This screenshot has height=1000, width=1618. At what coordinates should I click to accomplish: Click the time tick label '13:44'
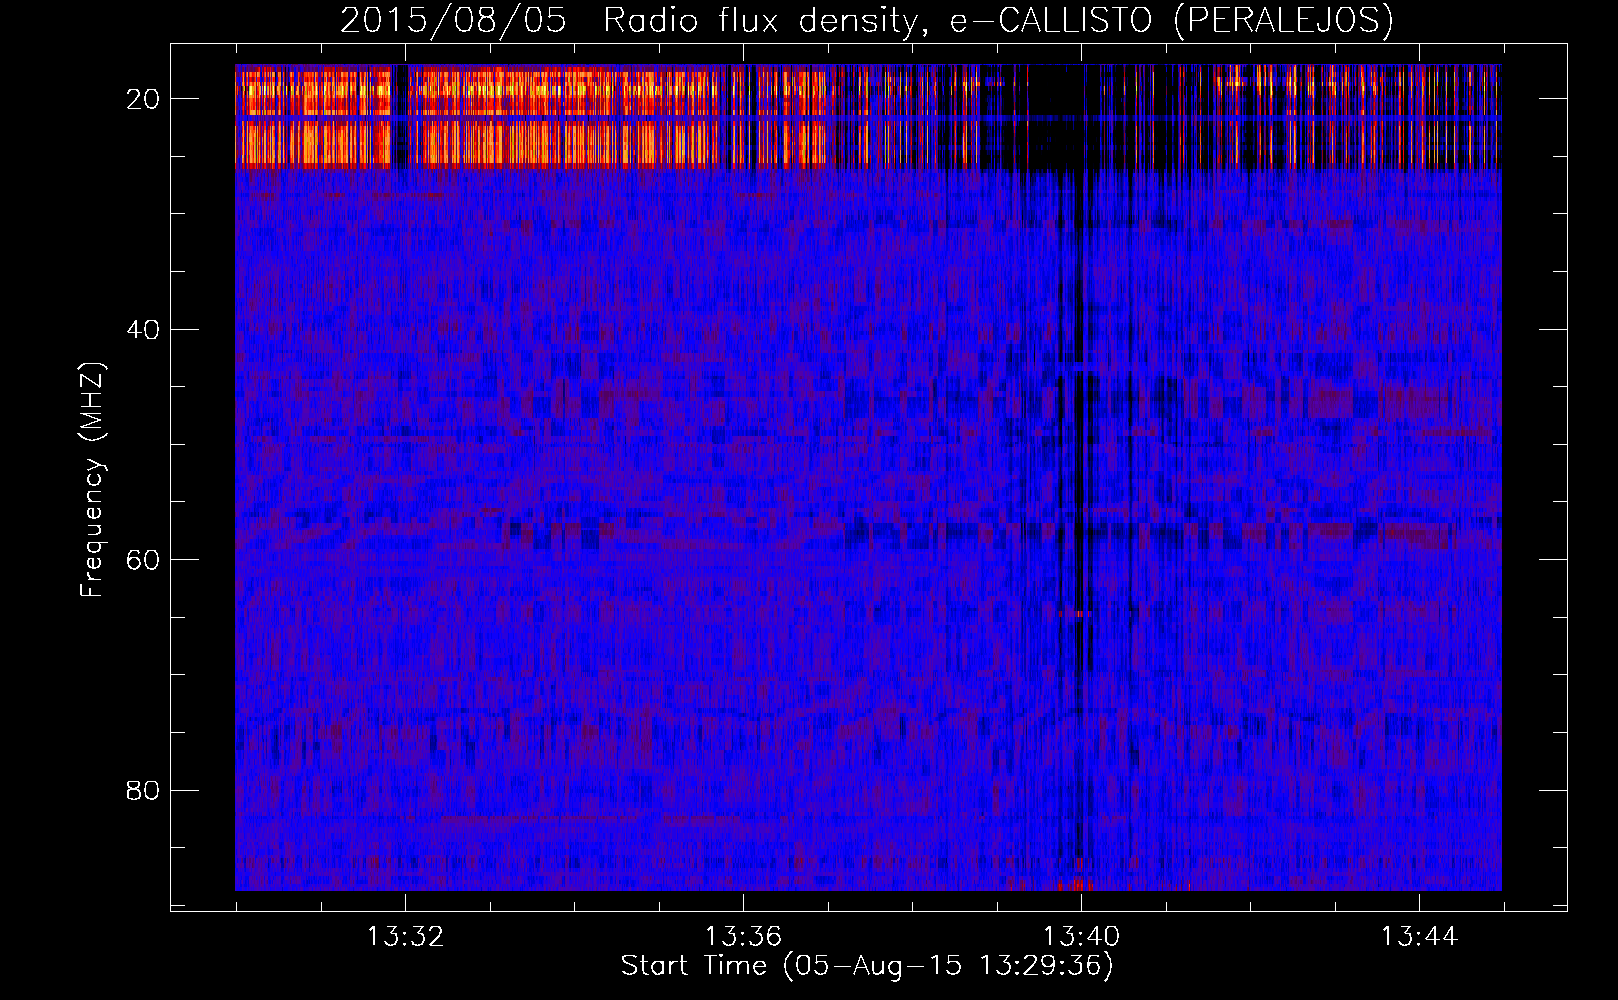point(1419,937)
